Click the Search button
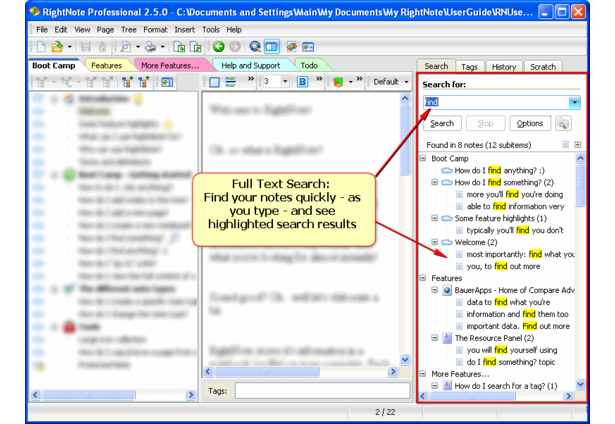615x424 pixels. [442, 124]
